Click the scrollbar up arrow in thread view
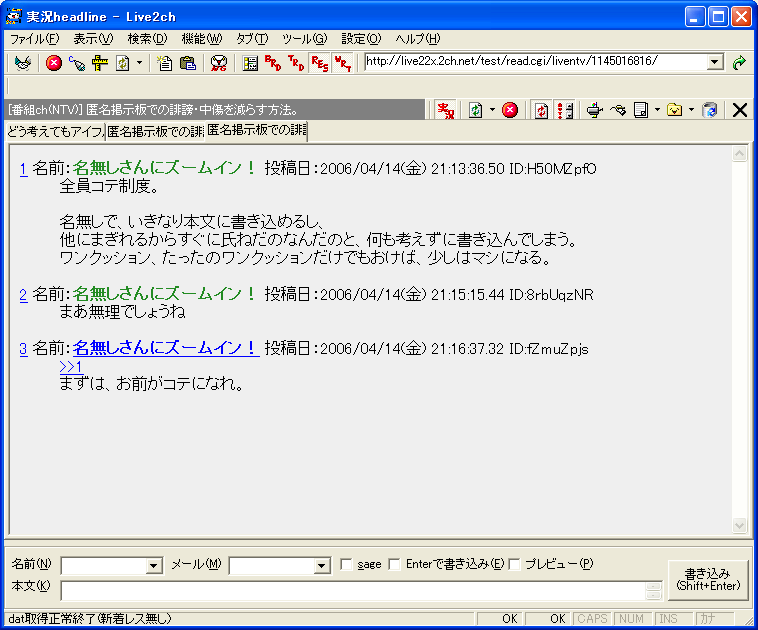The width and height of the screenshot is (758, 630). 740,154
